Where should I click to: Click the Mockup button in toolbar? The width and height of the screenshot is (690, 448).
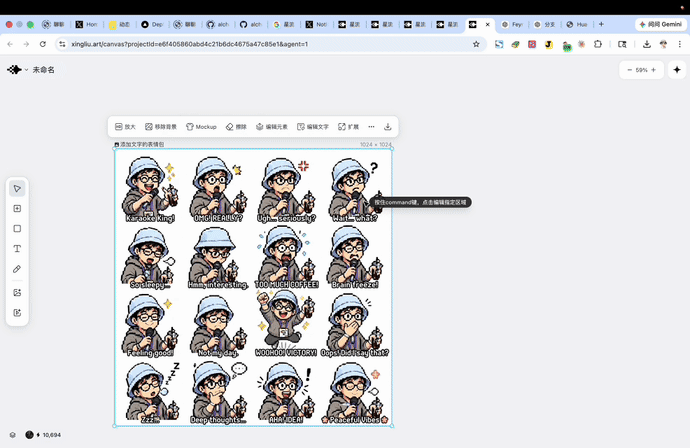click(x=201, y=127)
